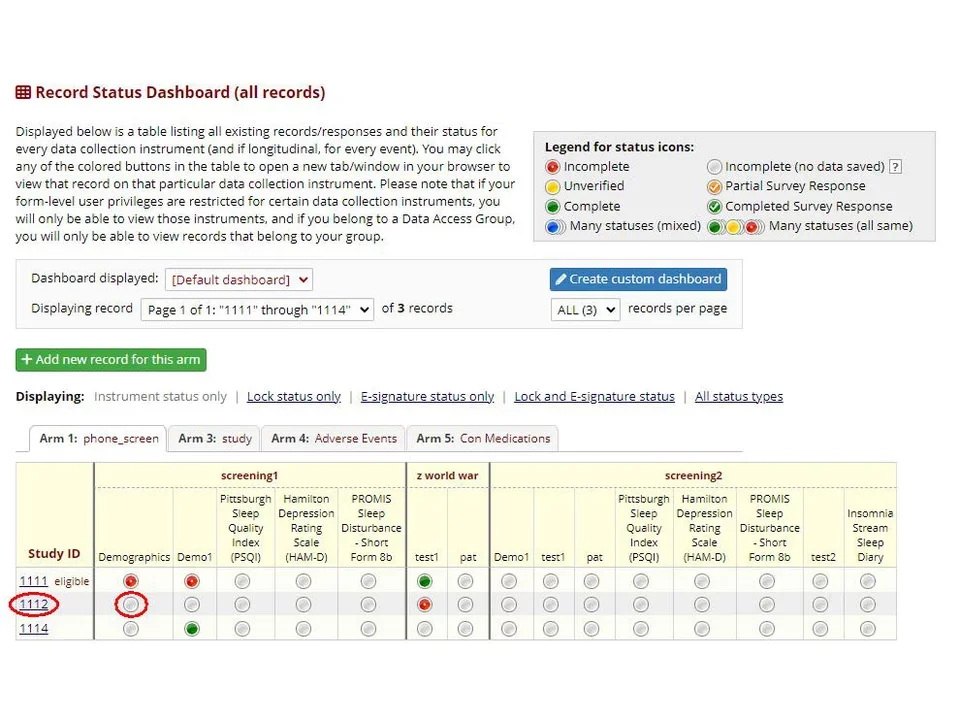Open Hamilton Depression Rating status for record 1111
This screenshot has height=720, width=960.
(304, 580)
